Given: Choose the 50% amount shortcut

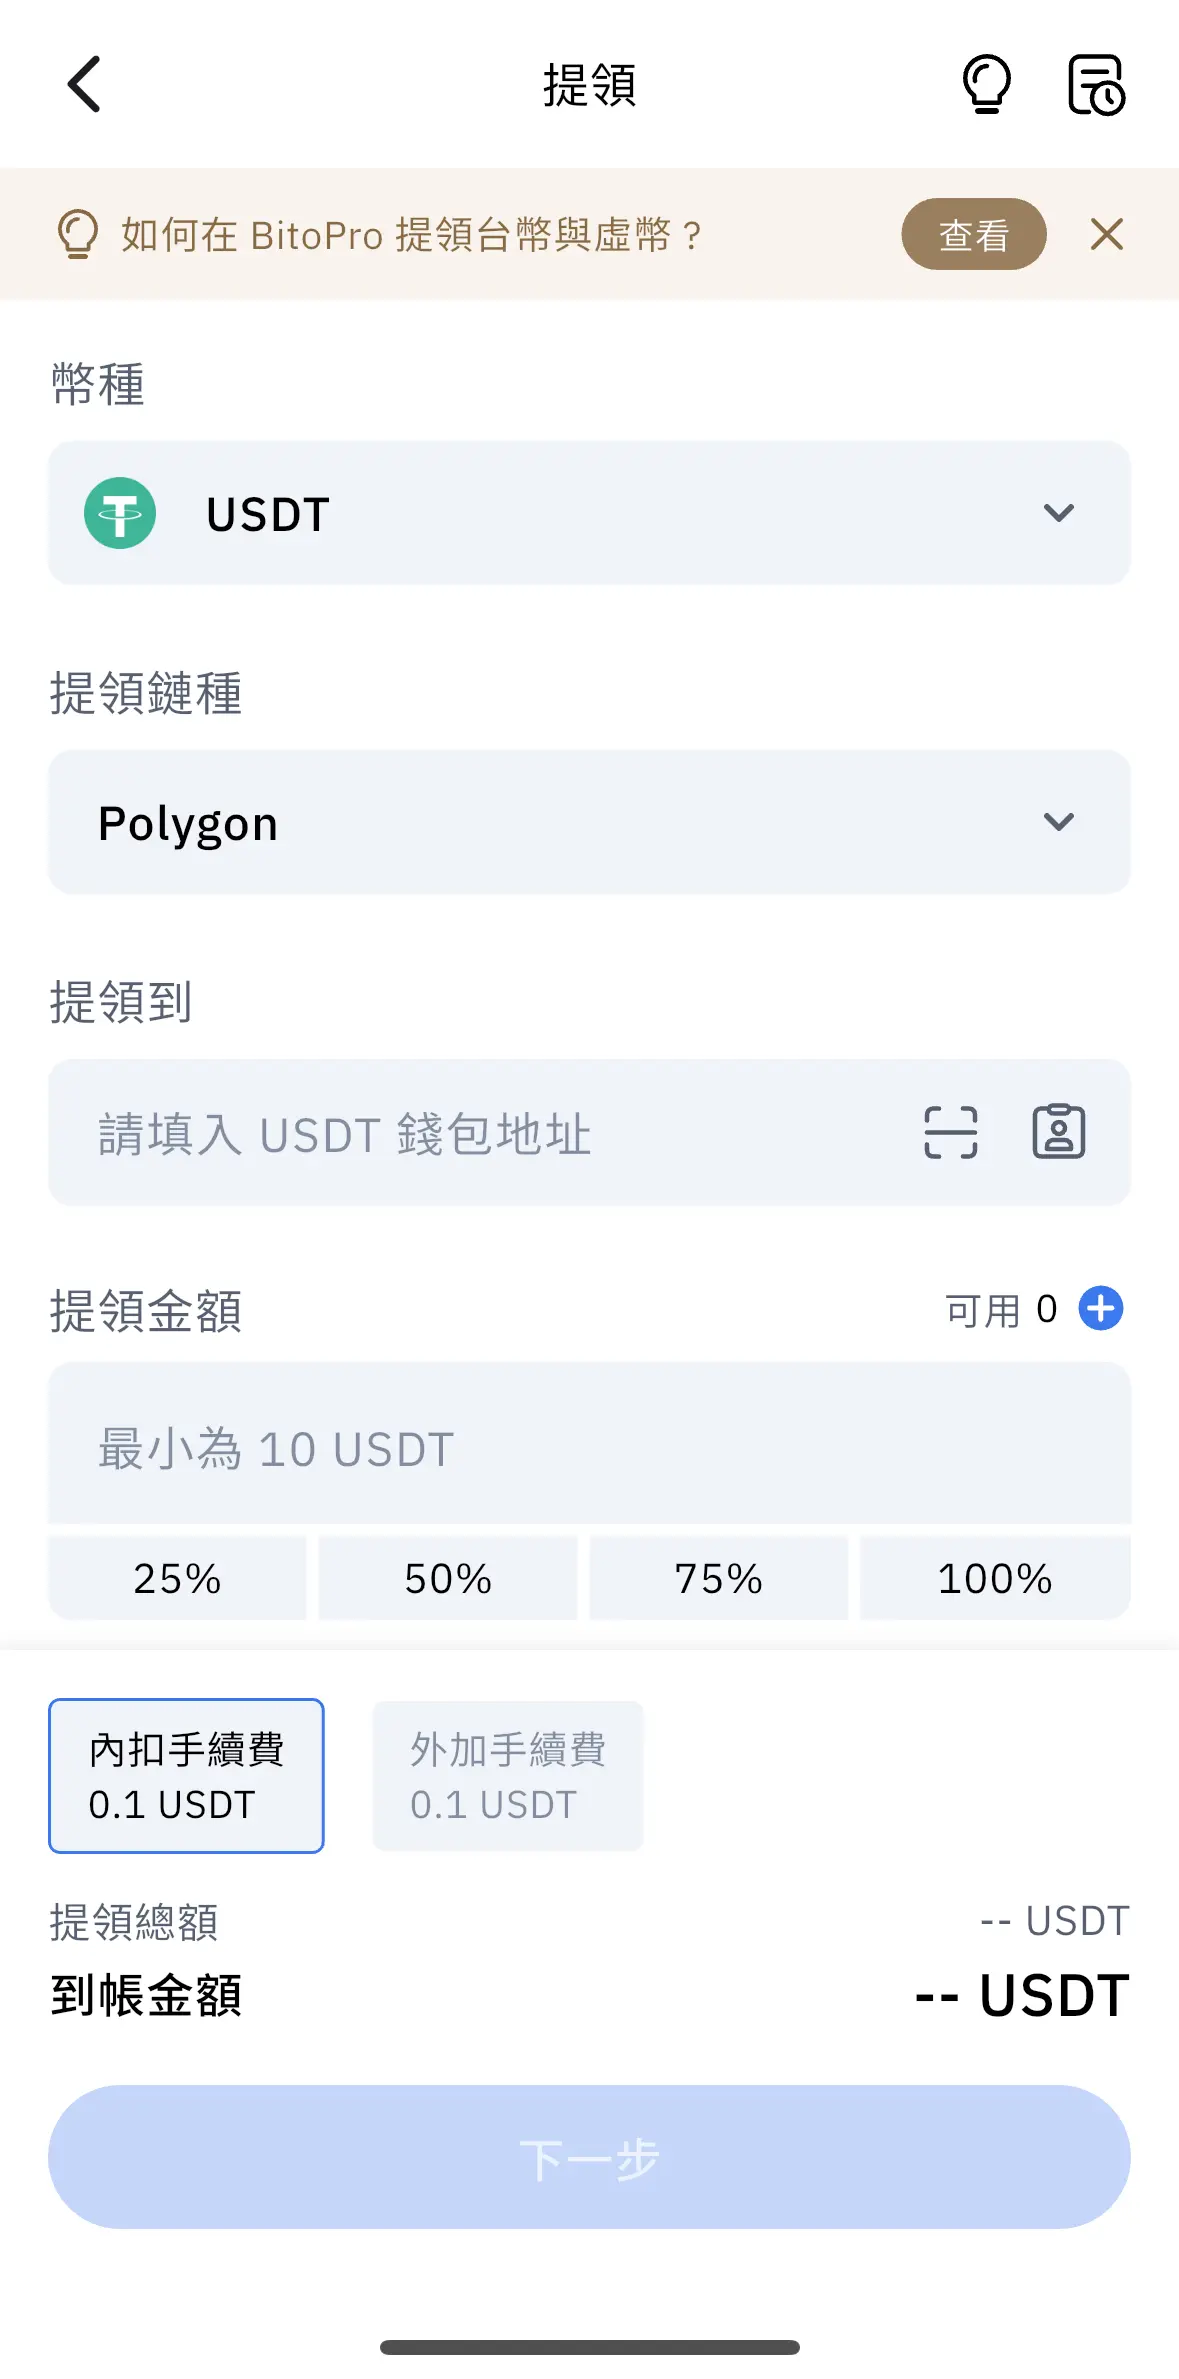Looking at the screenshot, I should pyautogui.click(x=448, y=1579).
